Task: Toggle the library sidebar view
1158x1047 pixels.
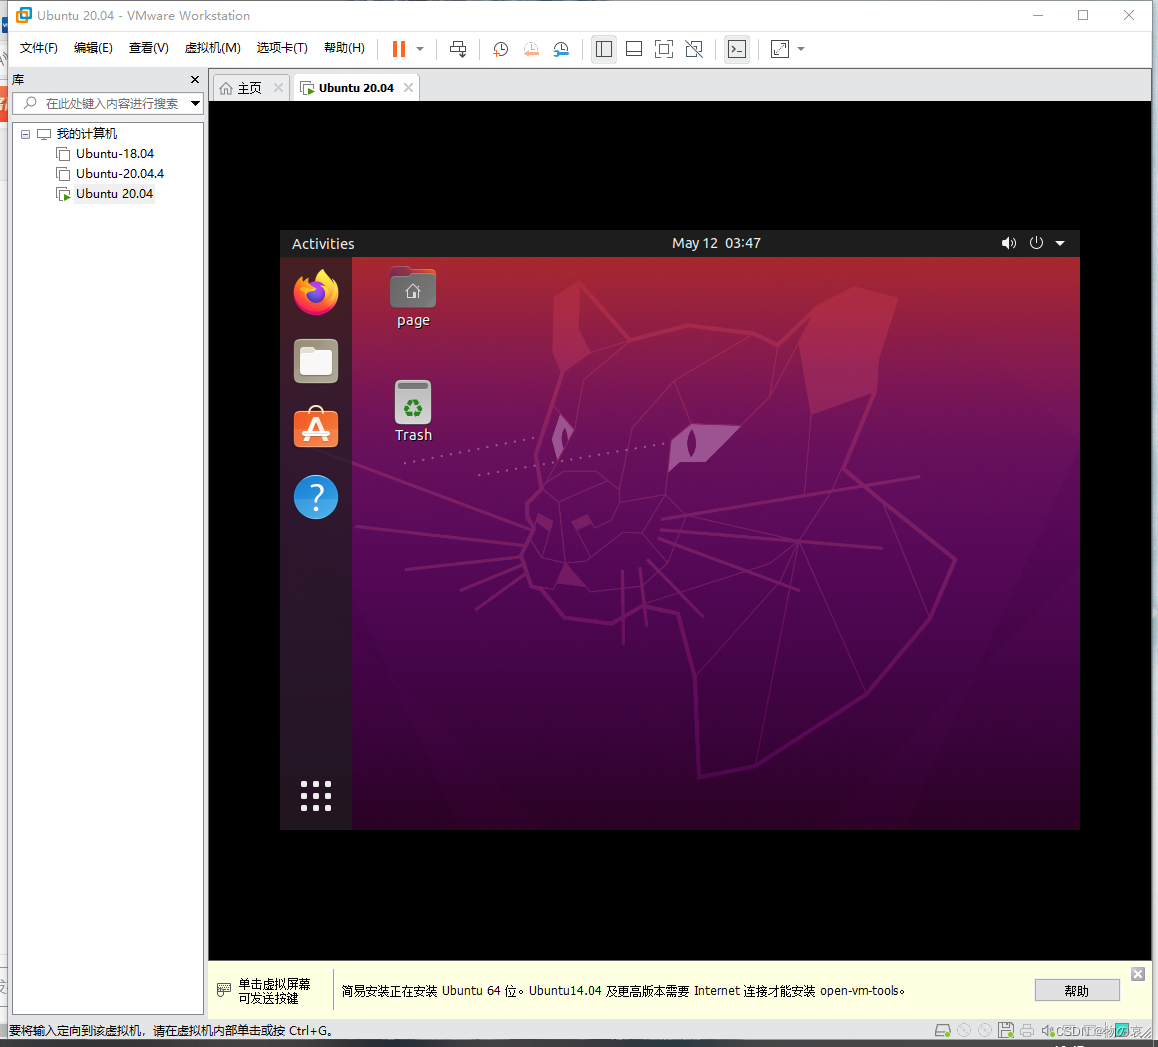Action: [603, 49]
